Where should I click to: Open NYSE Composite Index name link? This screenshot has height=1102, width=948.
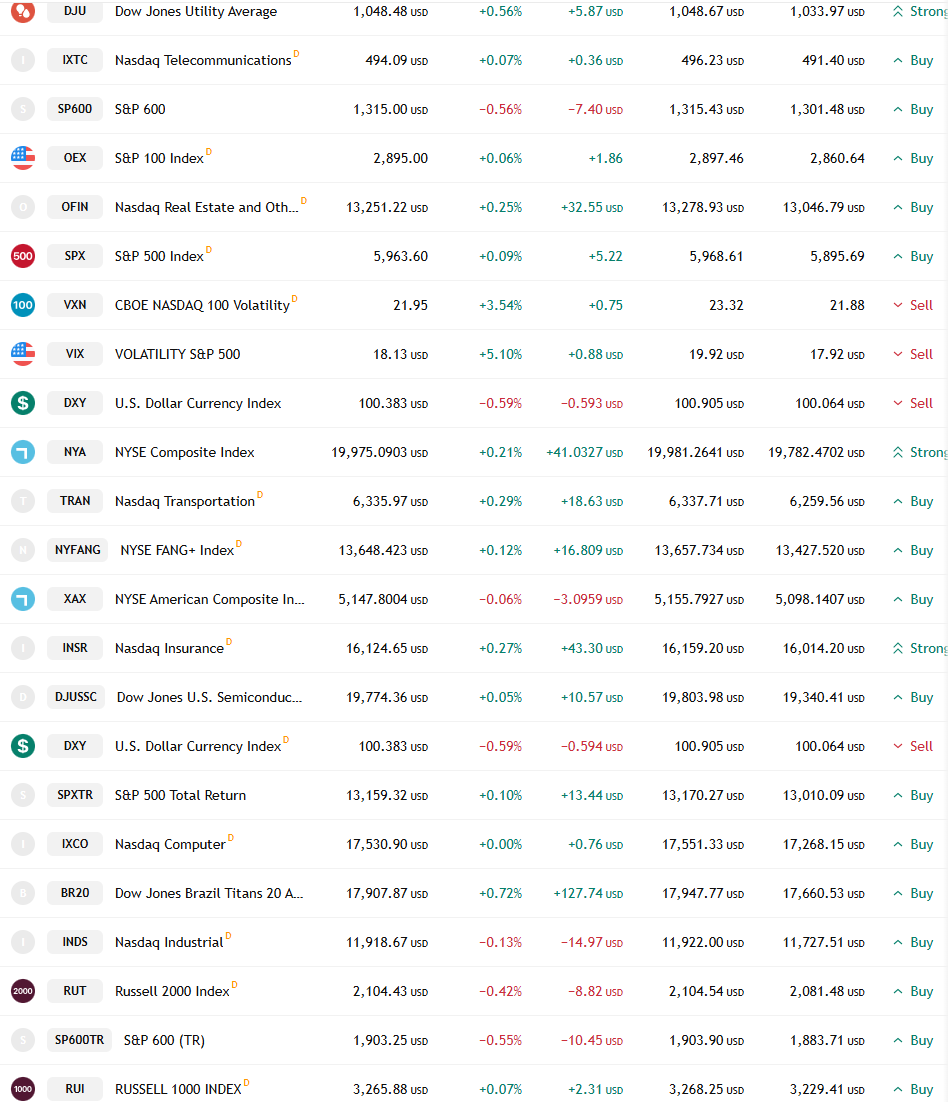coord(185,453)
